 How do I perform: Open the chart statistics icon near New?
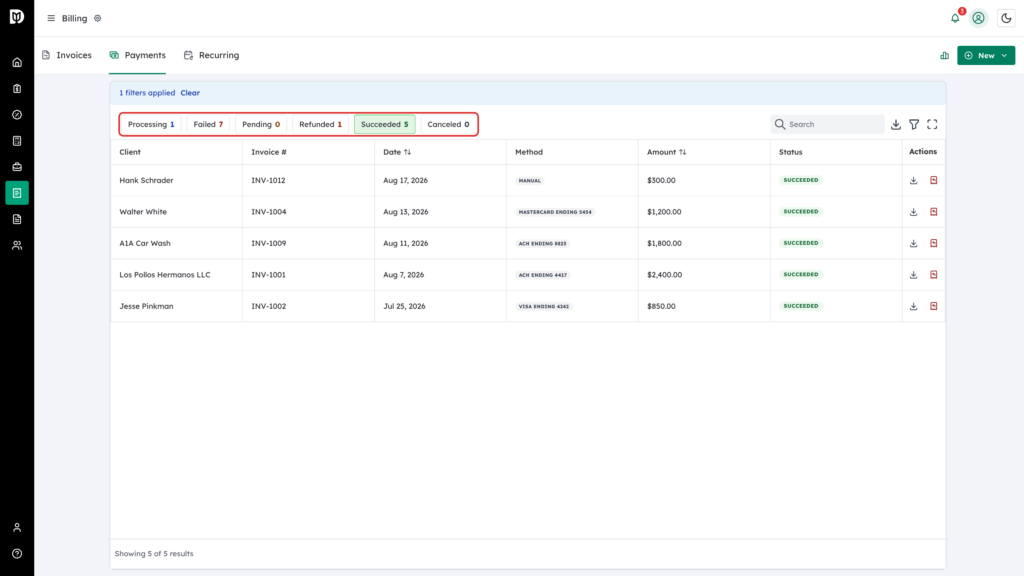tap(944, 56)
